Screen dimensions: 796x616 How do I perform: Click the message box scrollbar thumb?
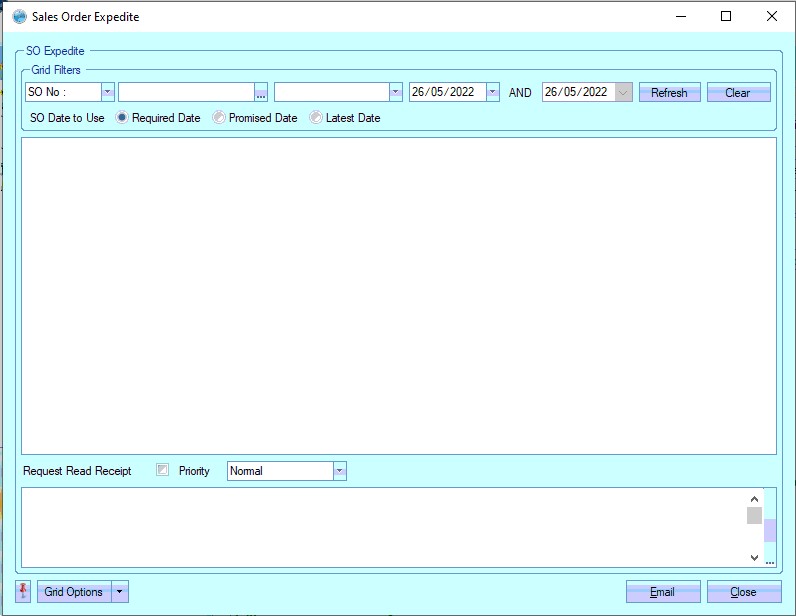pos(754,515)
